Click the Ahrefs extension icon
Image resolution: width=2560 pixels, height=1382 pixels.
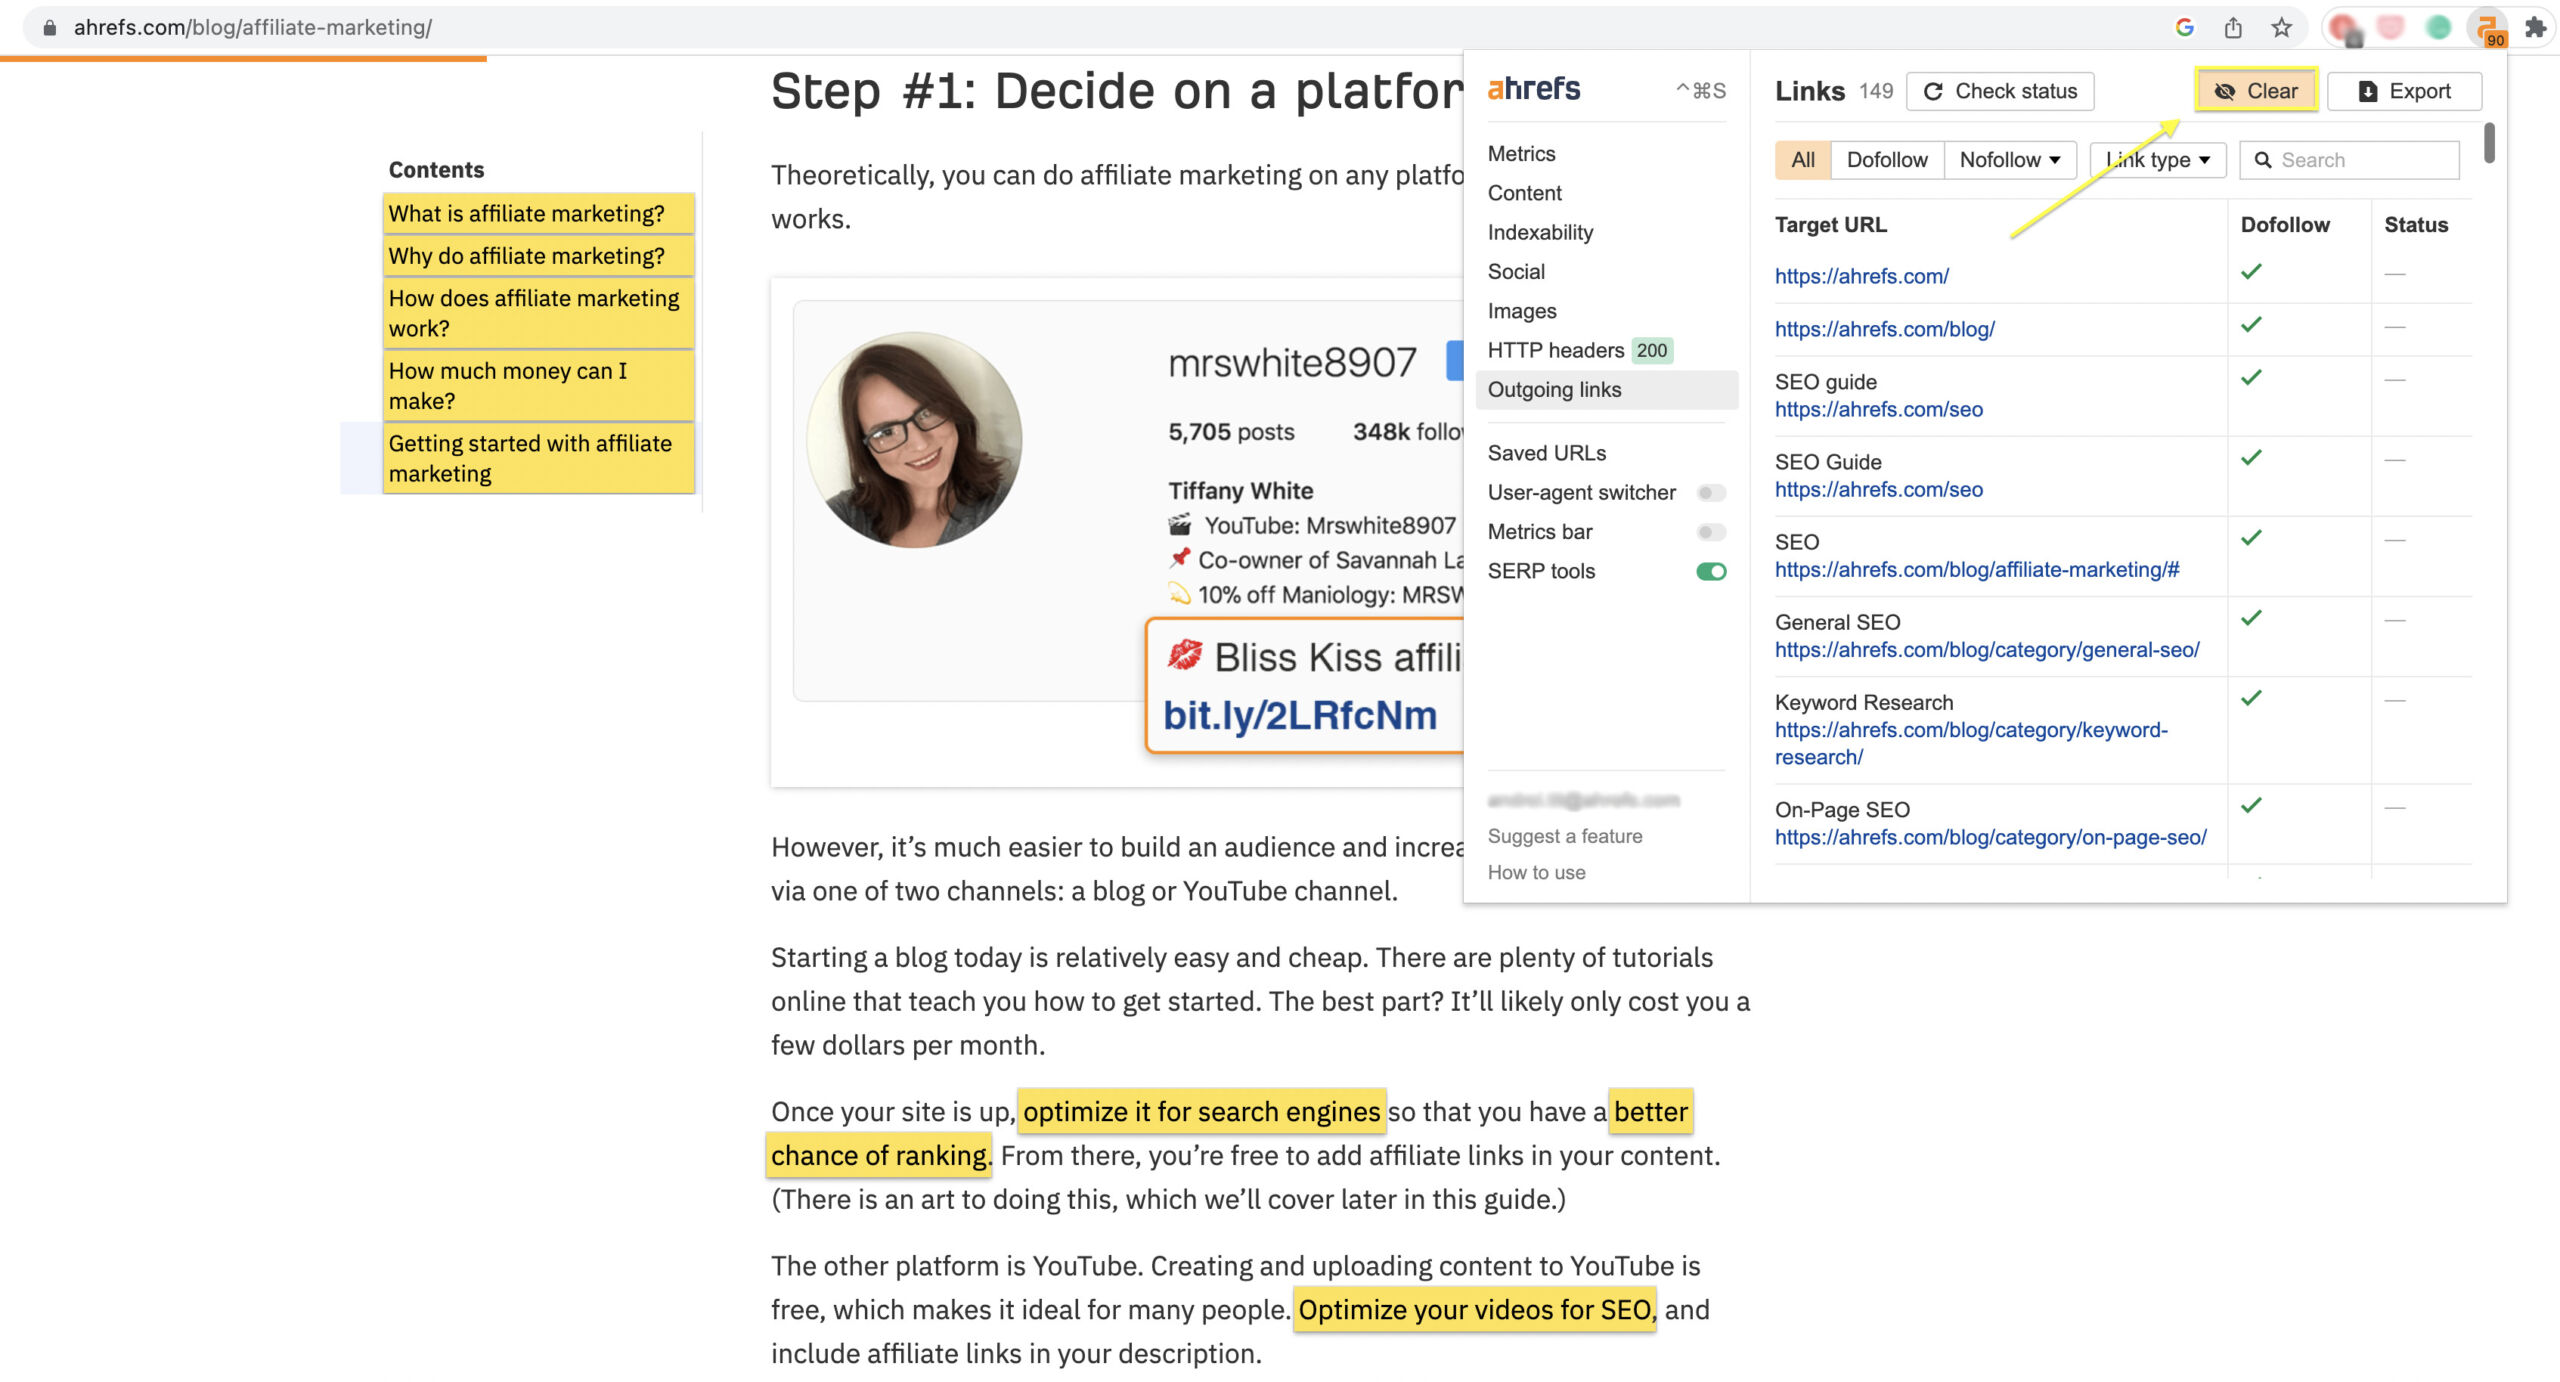[x=2487, y=24]
